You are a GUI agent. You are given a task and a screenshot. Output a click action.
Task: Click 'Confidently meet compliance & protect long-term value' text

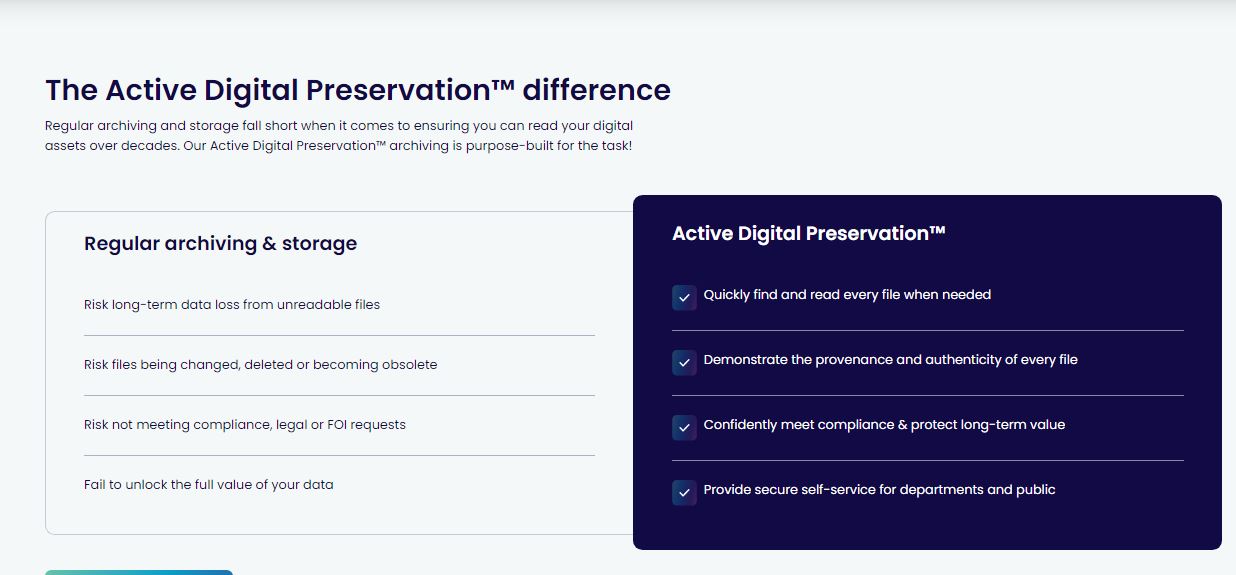pos(884,424)
